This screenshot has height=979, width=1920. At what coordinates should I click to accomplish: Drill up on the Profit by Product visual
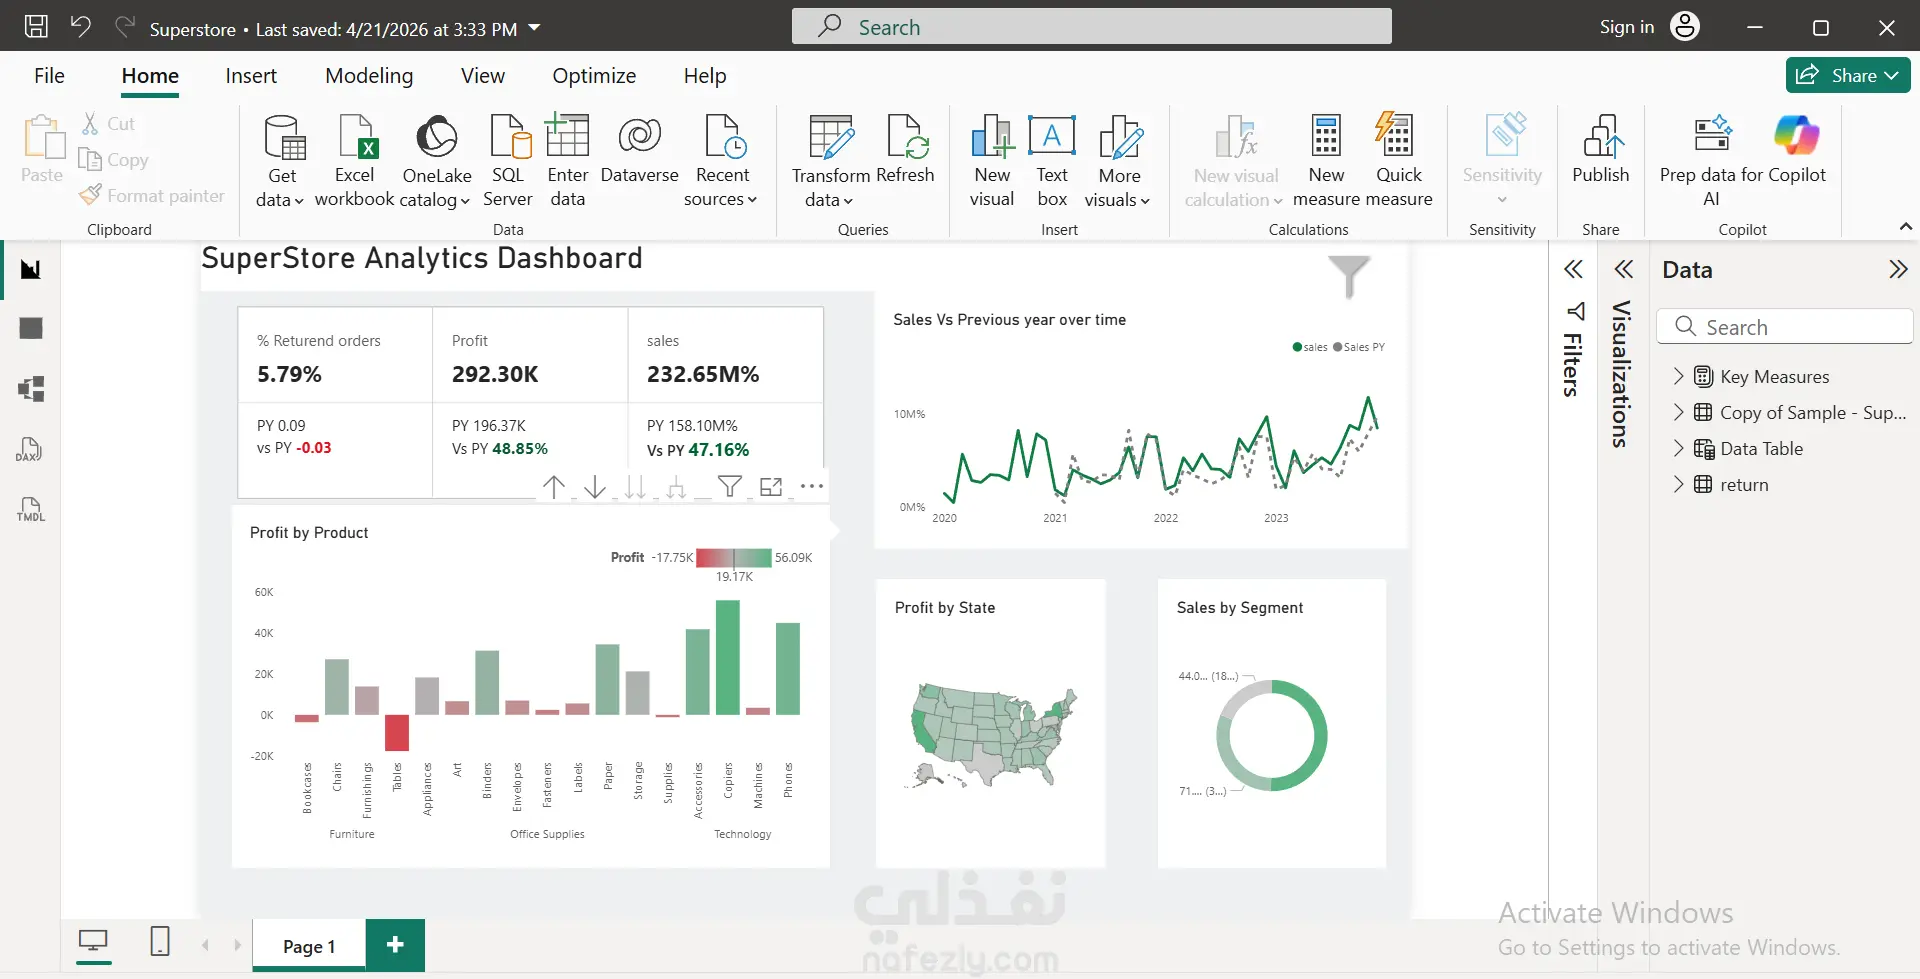[554, 487]
